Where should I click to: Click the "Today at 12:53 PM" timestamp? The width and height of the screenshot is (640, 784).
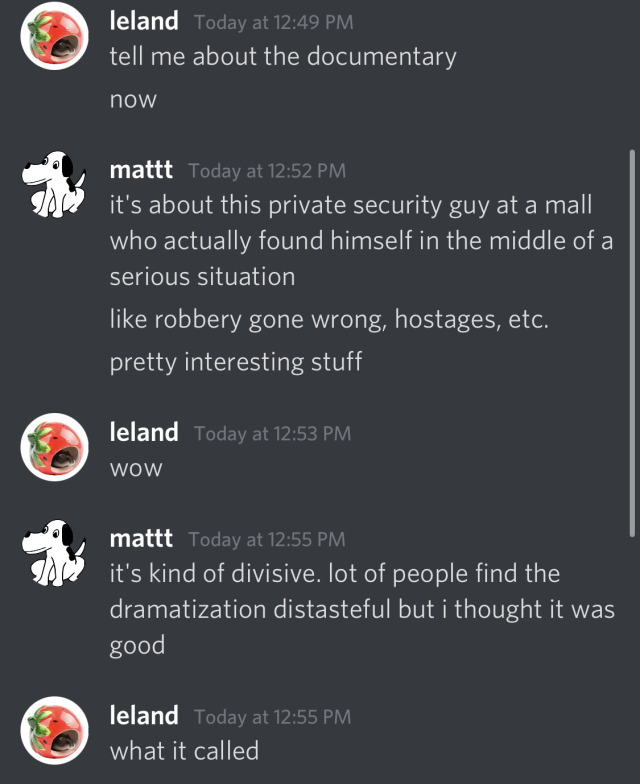pos(272,434)
